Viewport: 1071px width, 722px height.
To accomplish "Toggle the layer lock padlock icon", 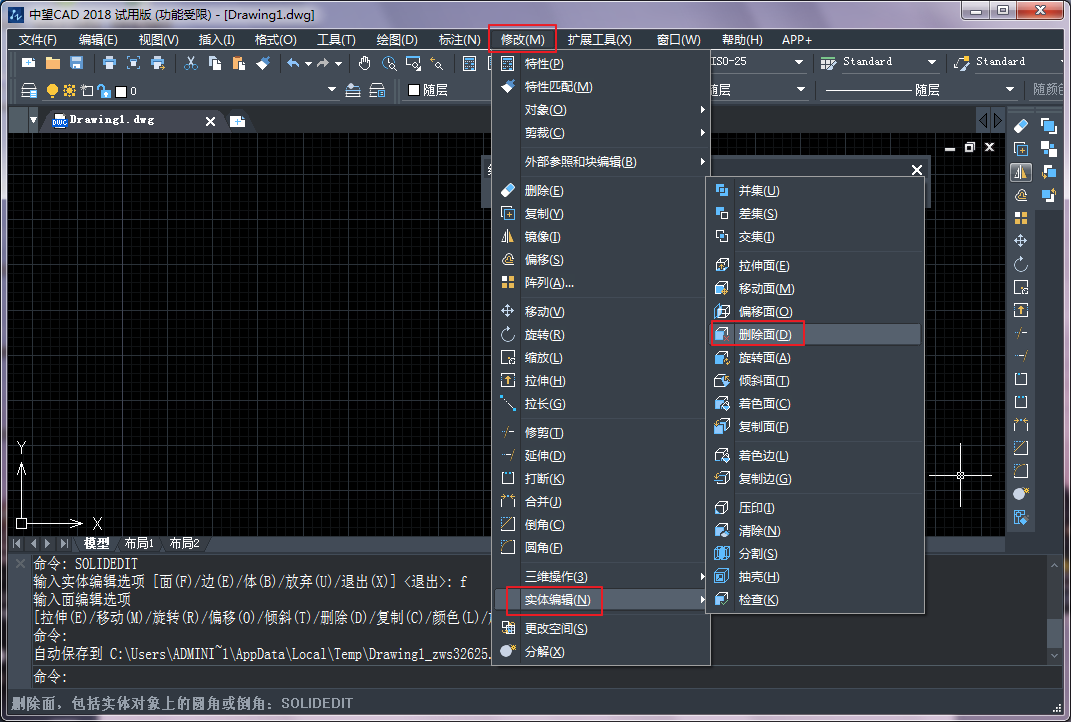I will pyautogui.click(x=103, y=89).
